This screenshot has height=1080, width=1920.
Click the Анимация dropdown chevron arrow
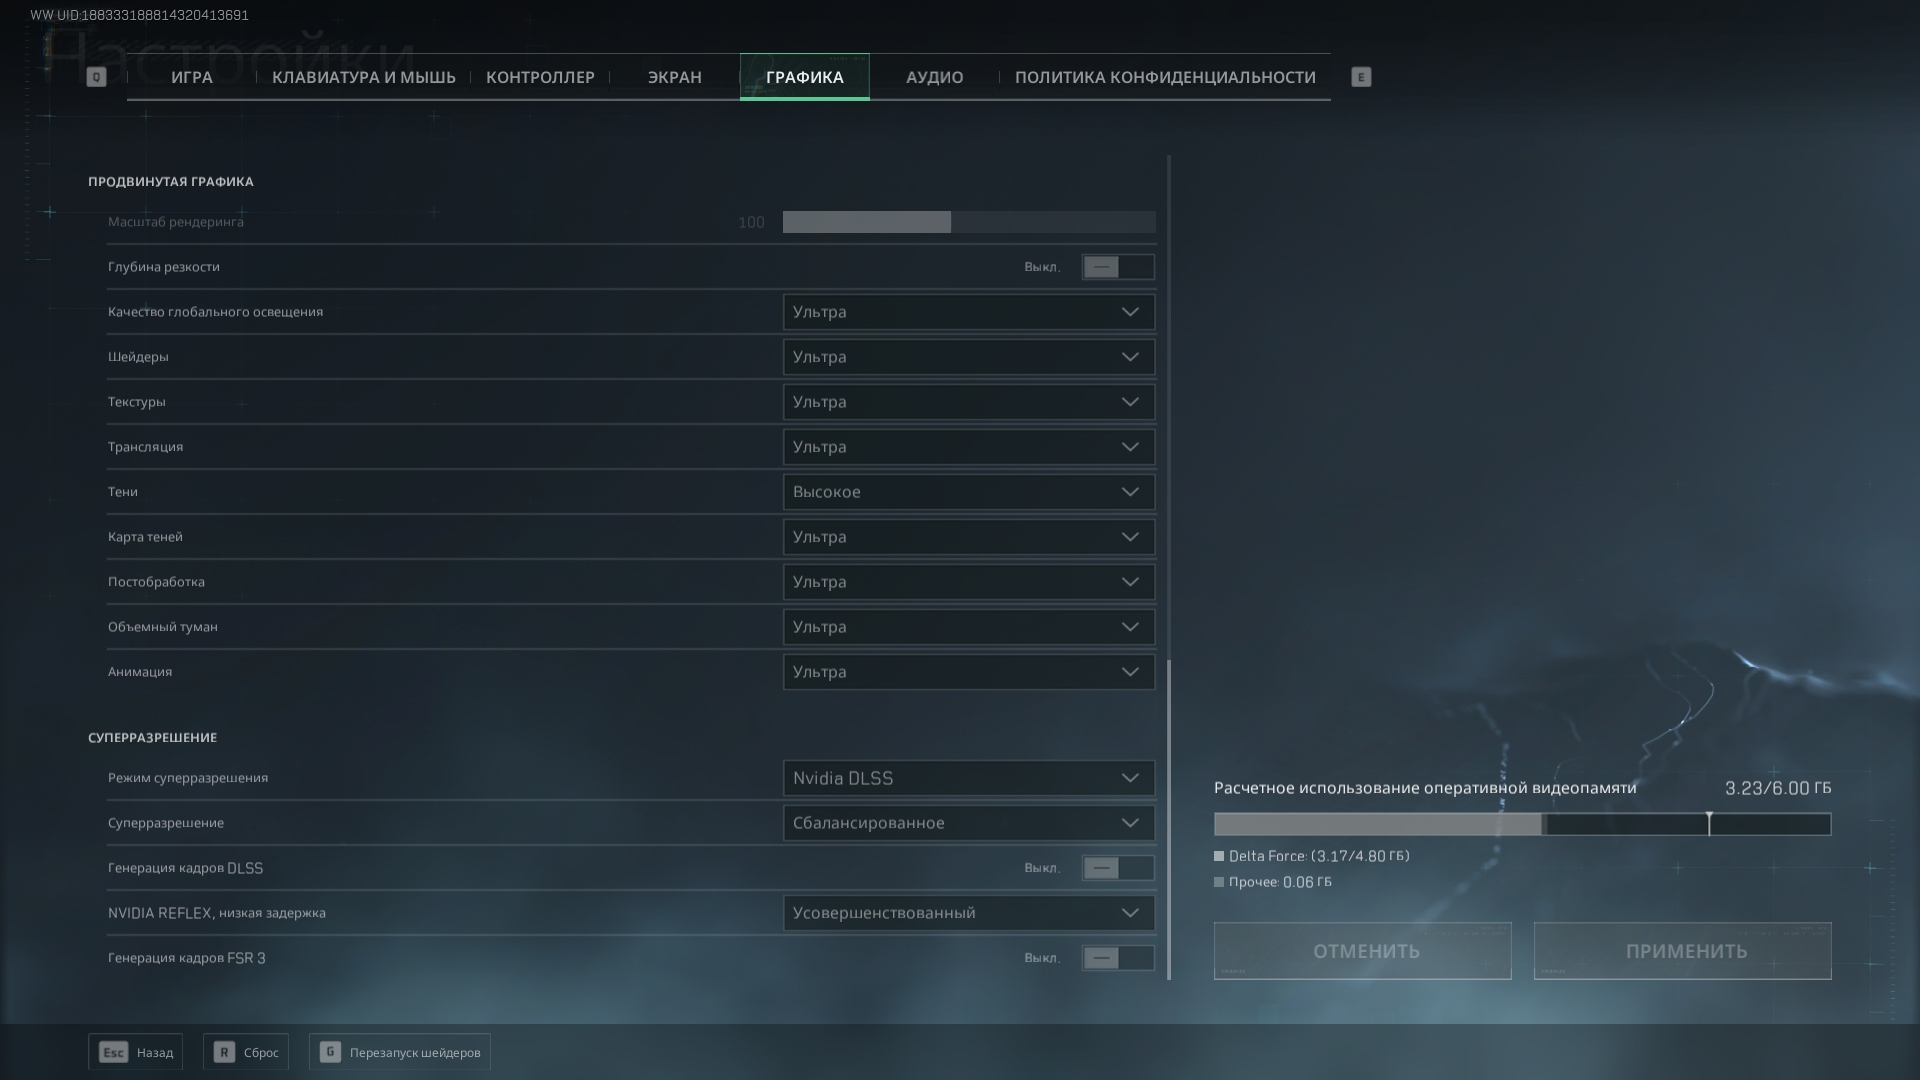click(x=1130, y=672)
